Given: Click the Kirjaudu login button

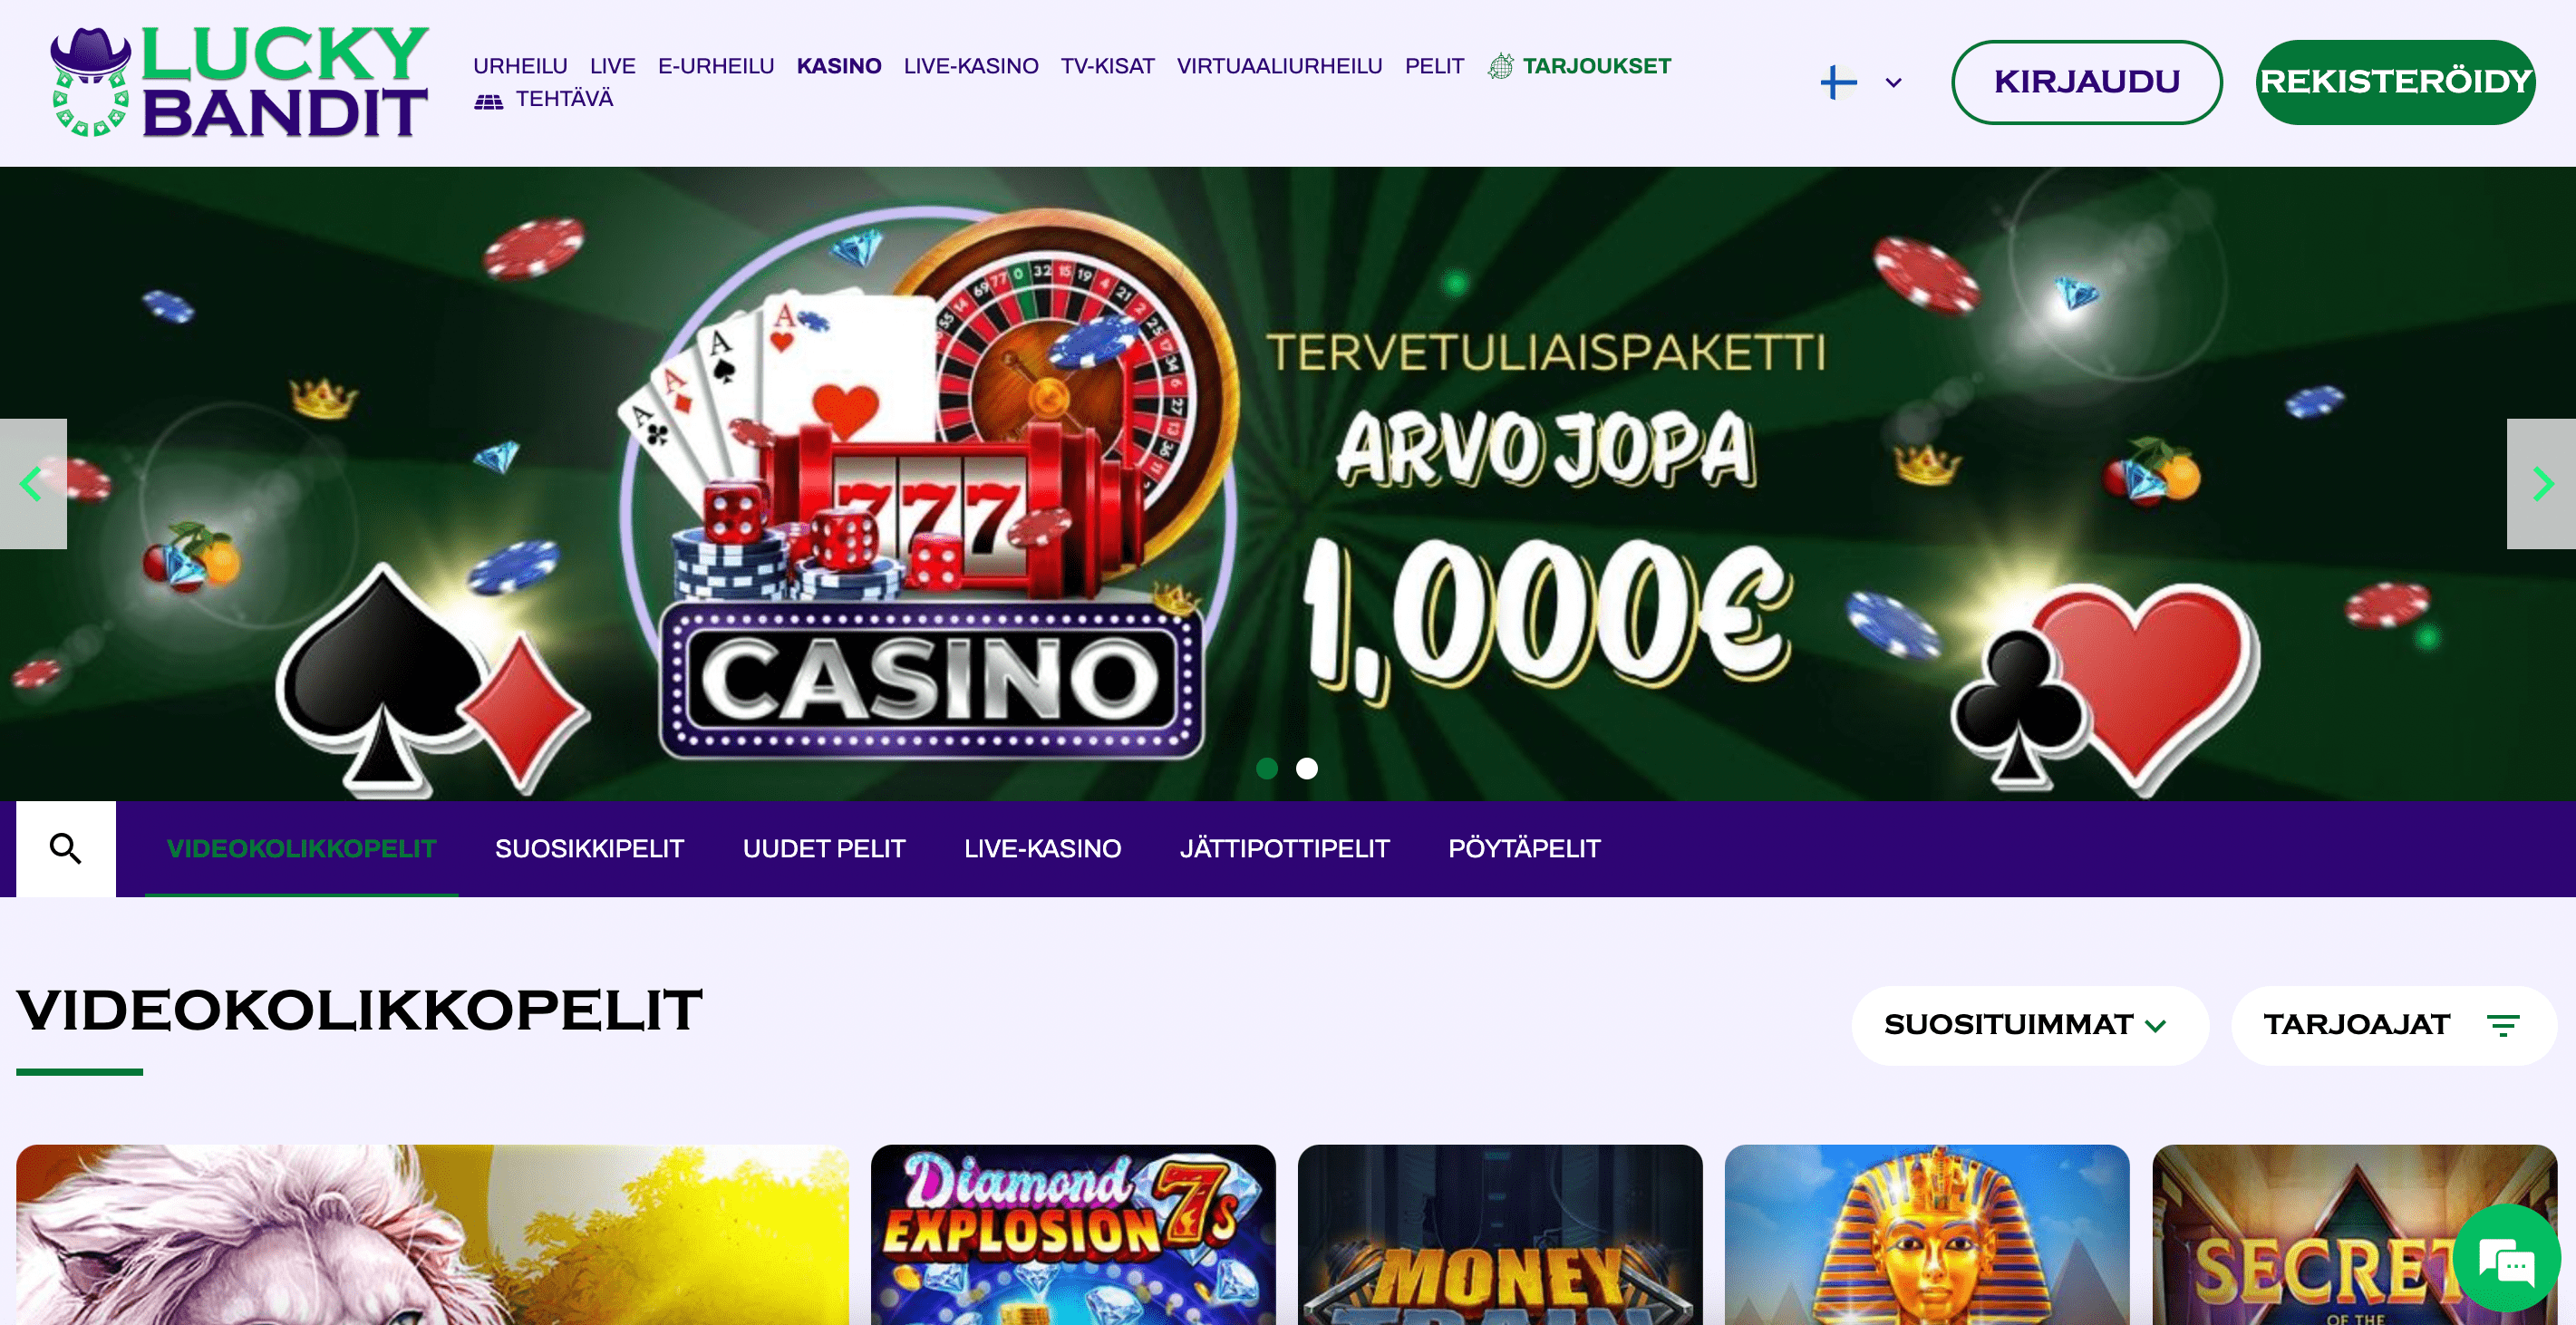Looking at the screenshot, I should [2087, 82].
